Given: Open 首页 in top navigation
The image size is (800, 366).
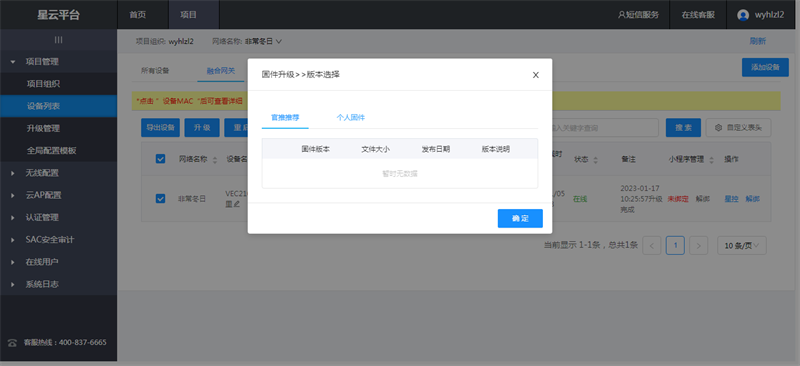Looking at the screenshot, I should coord(137,15).
